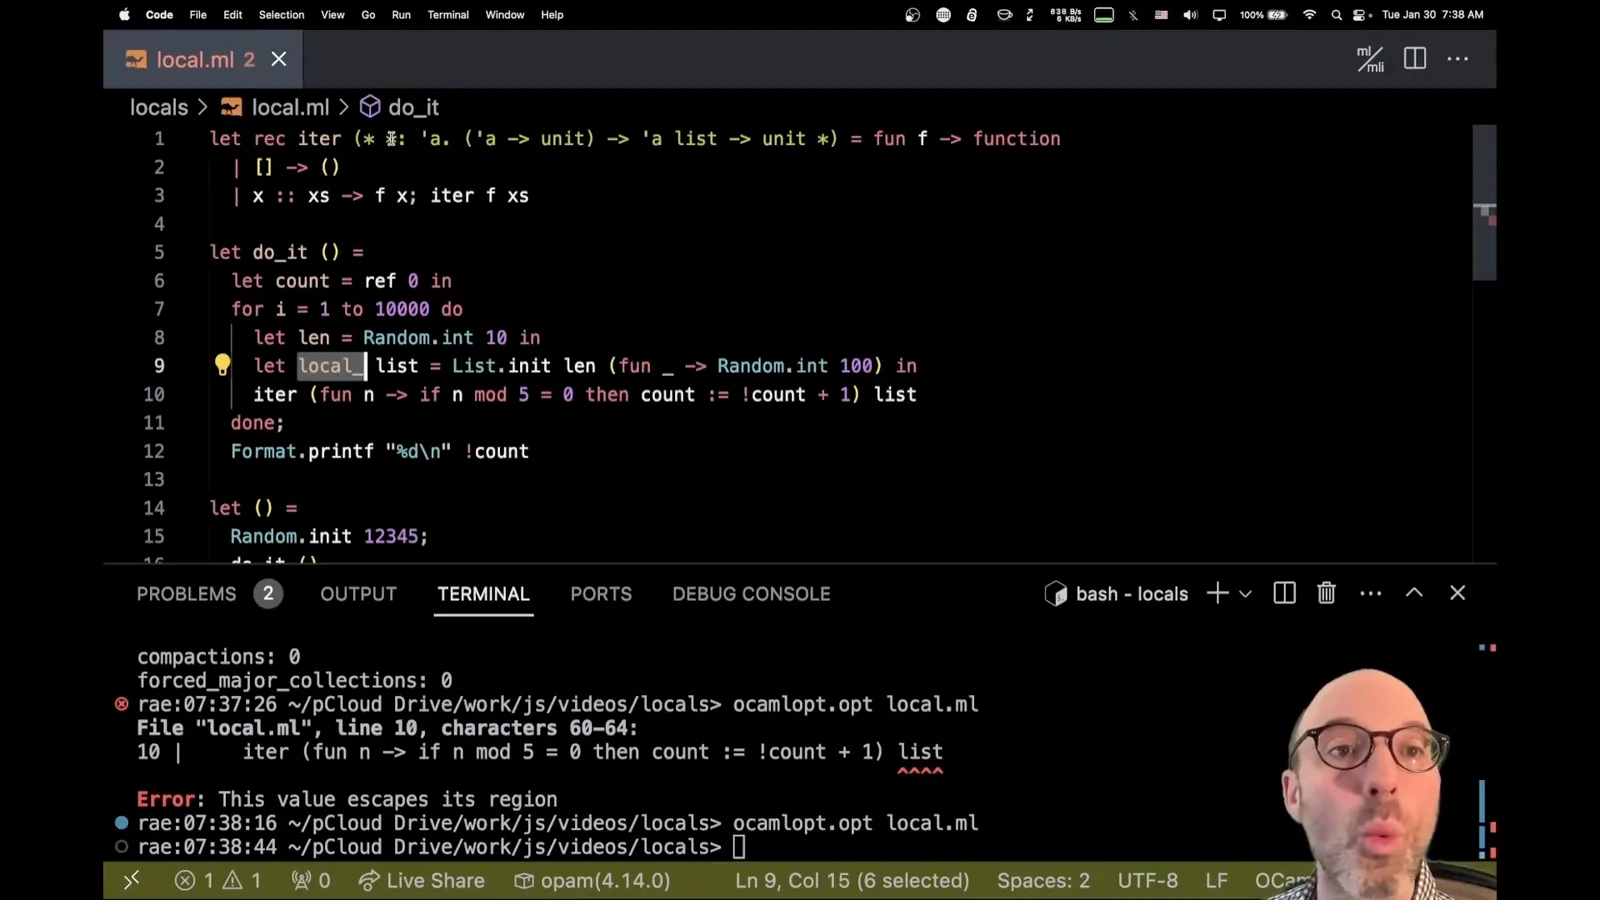
Task: Open the Run menu
Action: coord(401,15)
